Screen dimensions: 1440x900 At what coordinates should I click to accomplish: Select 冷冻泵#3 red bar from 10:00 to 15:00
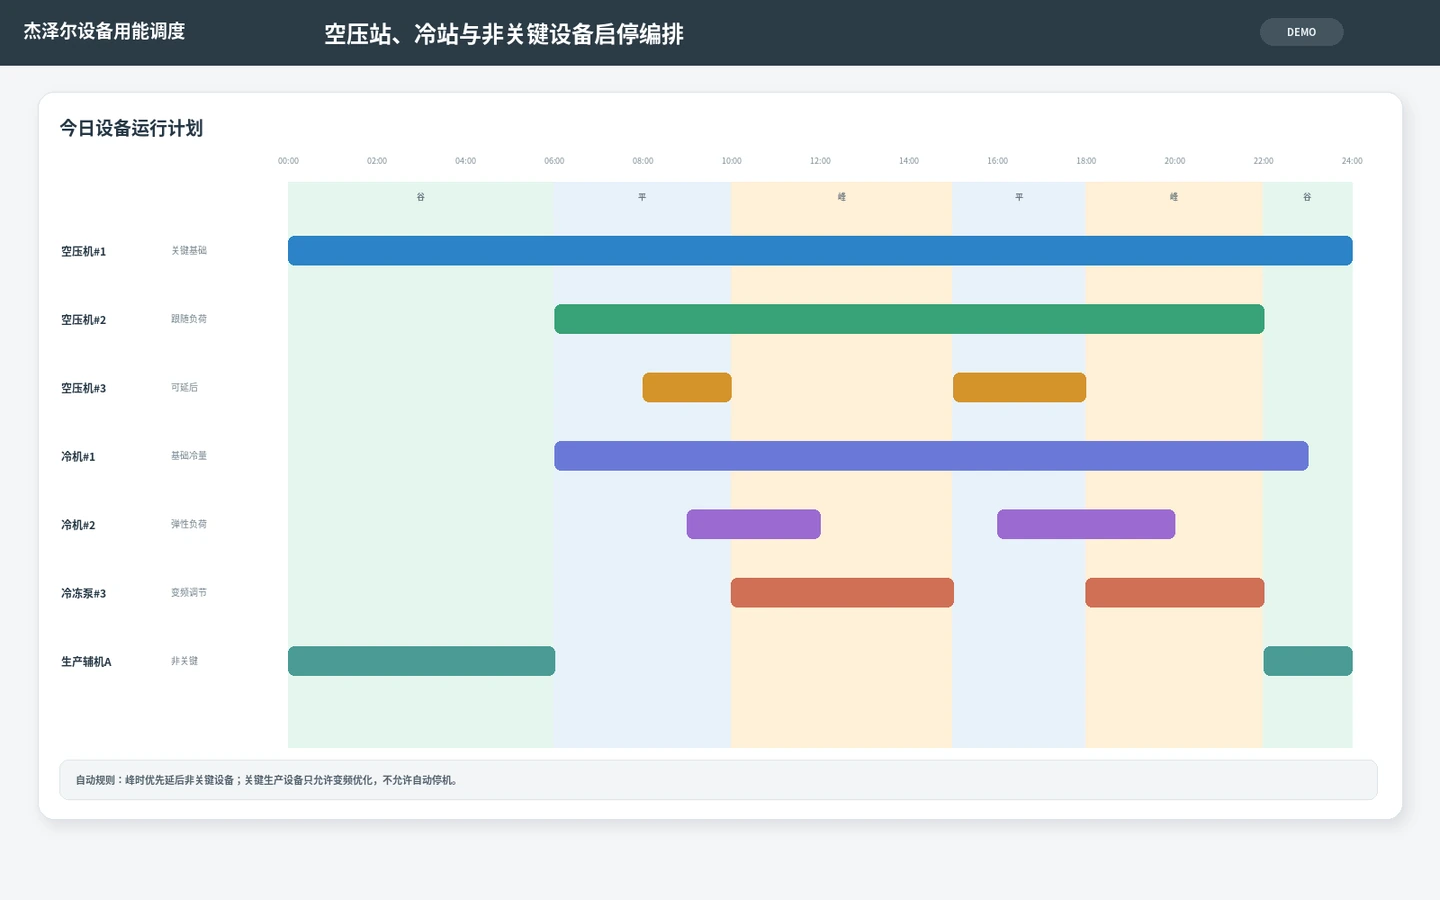[x=842, y=593]
